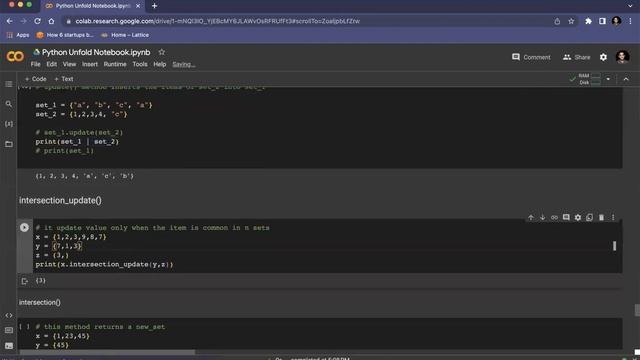Select the Python Unfold Notebook browser tab
640x360 pixels.
[92, 6]
